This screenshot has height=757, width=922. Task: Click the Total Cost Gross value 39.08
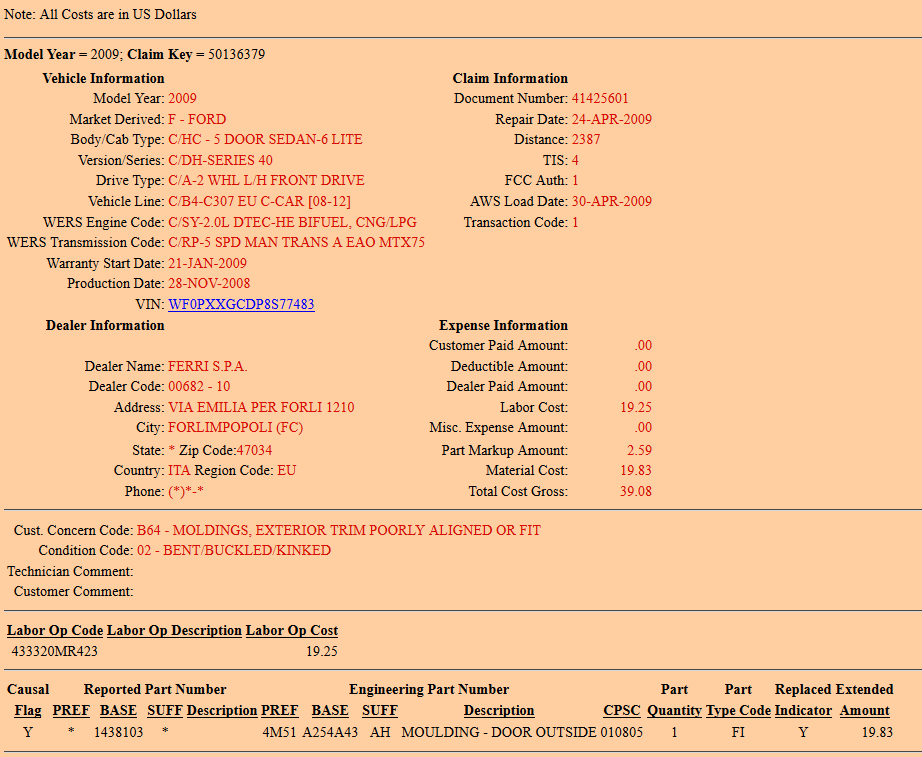636,492
